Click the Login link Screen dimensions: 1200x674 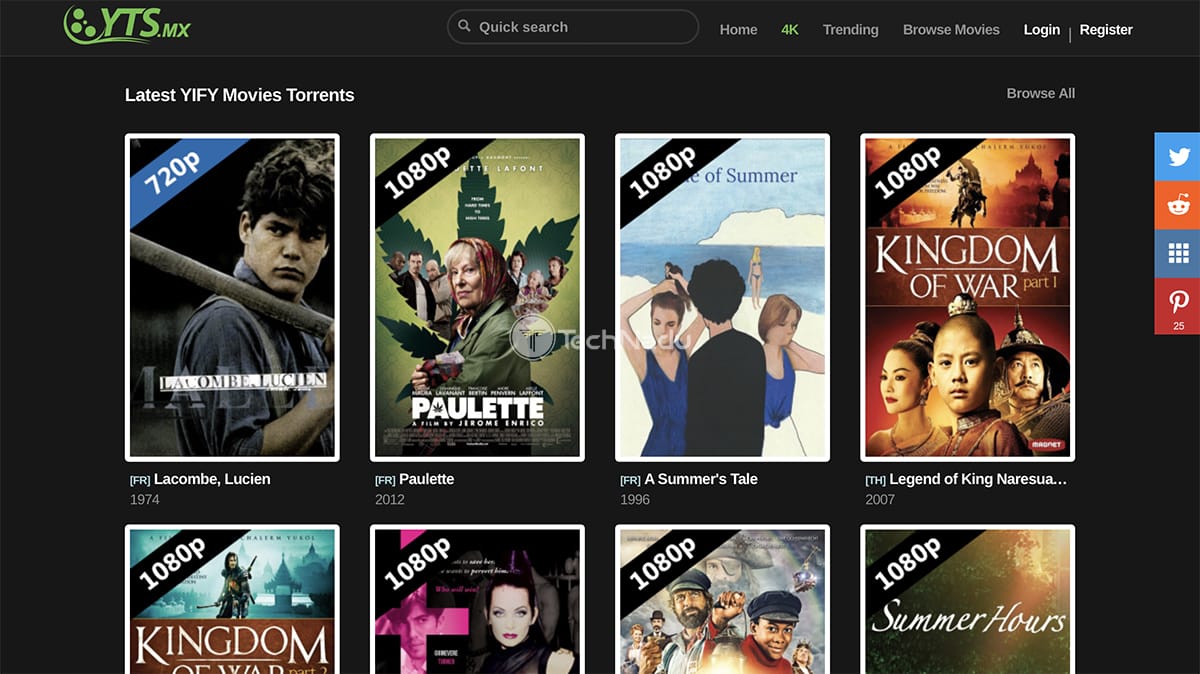coord(1041,30)
